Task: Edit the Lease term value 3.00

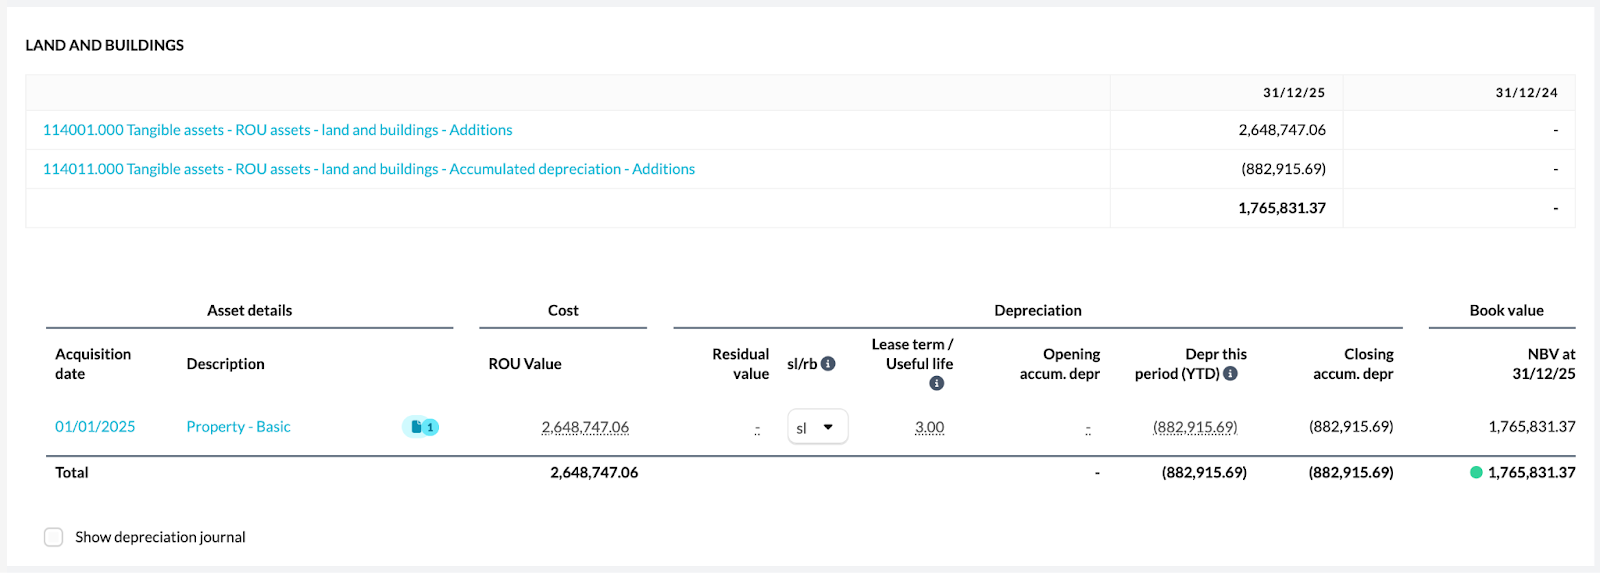Action: (929, 427)
